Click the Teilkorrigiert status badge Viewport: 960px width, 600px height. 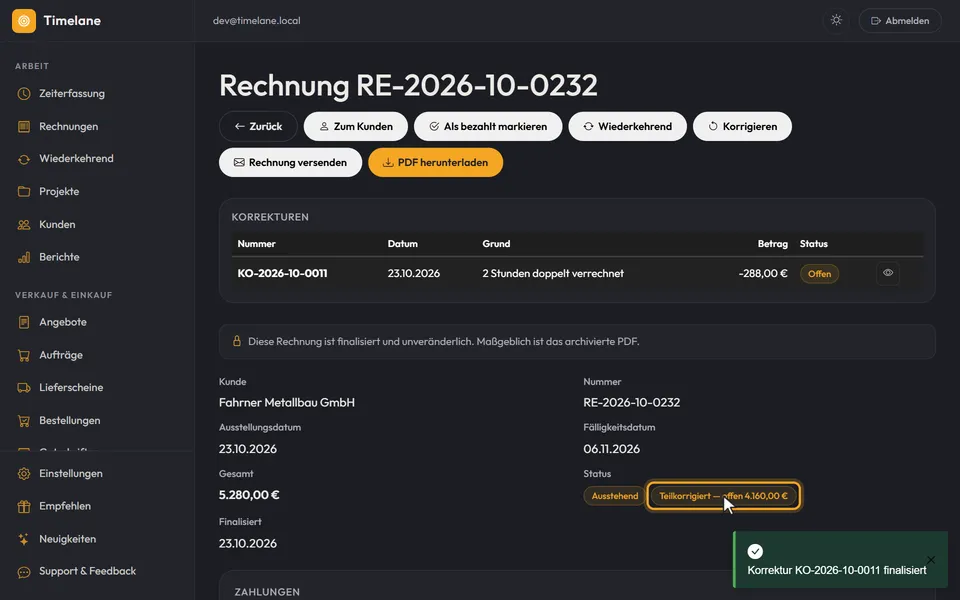click(x=723, y=496)
